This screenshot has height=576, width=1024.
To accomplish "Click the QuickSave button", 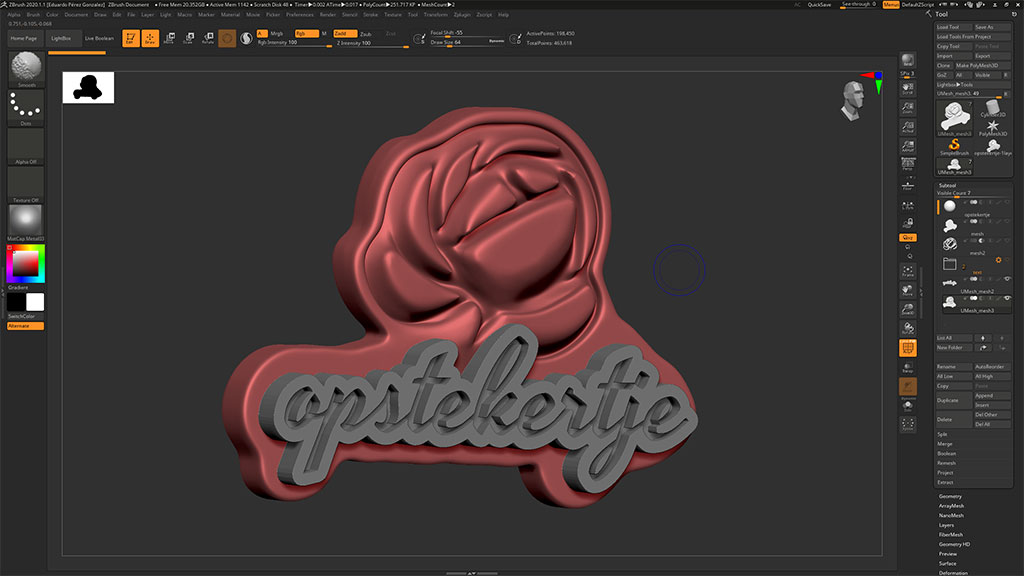I will (820, 5).
